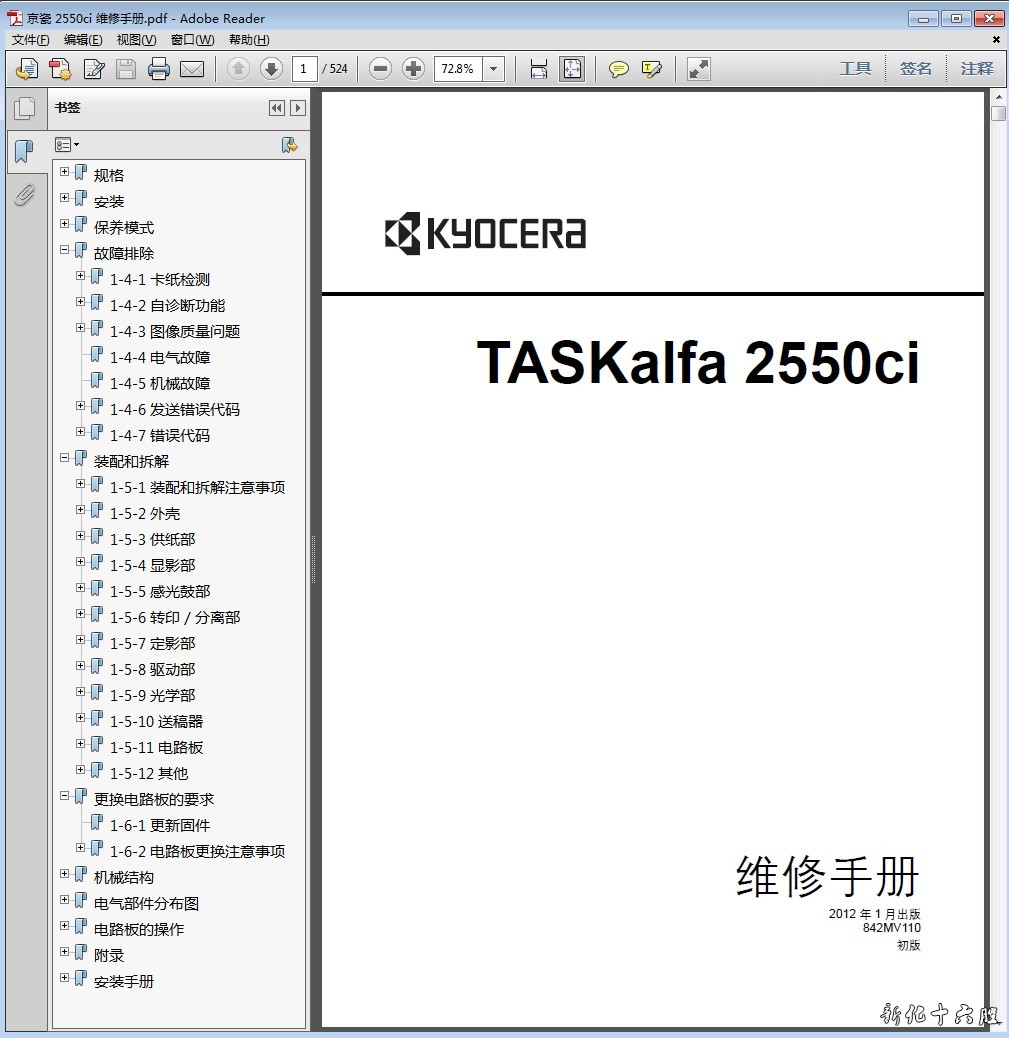Open the attachments paperclip panel
The image size is (1009, 1038).
24,194
